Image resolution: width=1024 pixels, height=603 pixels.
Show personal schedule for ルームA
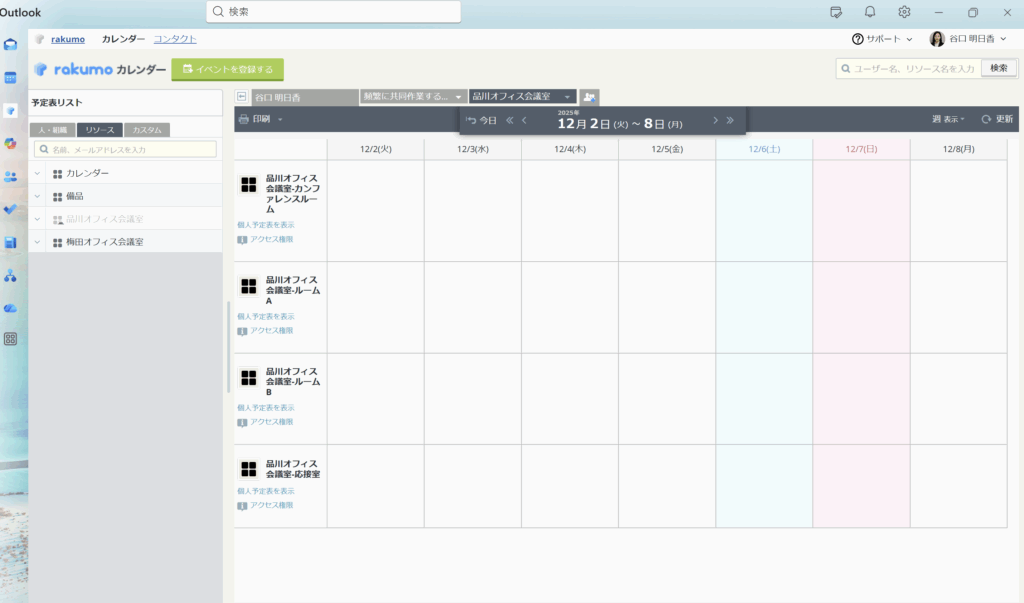pyautogui.click(x=266, y=316)
